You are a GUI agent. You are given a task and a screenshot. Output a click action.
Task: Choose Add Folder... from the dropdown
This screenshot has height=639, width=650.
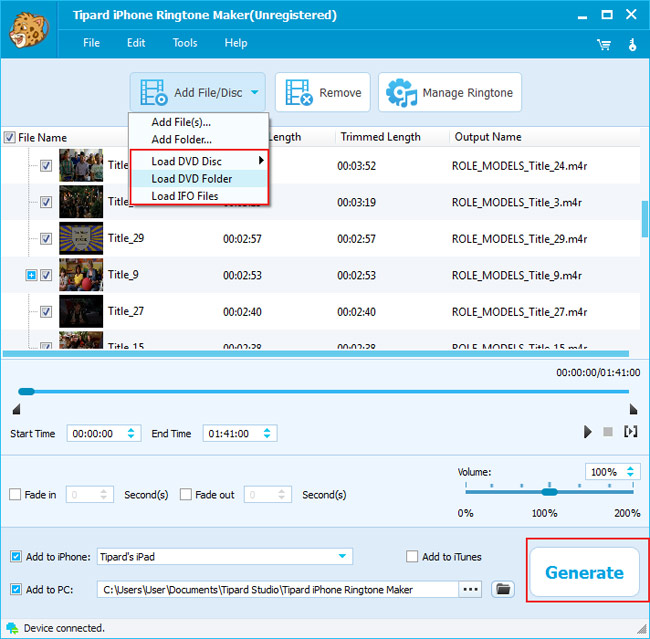pos(199,140)
